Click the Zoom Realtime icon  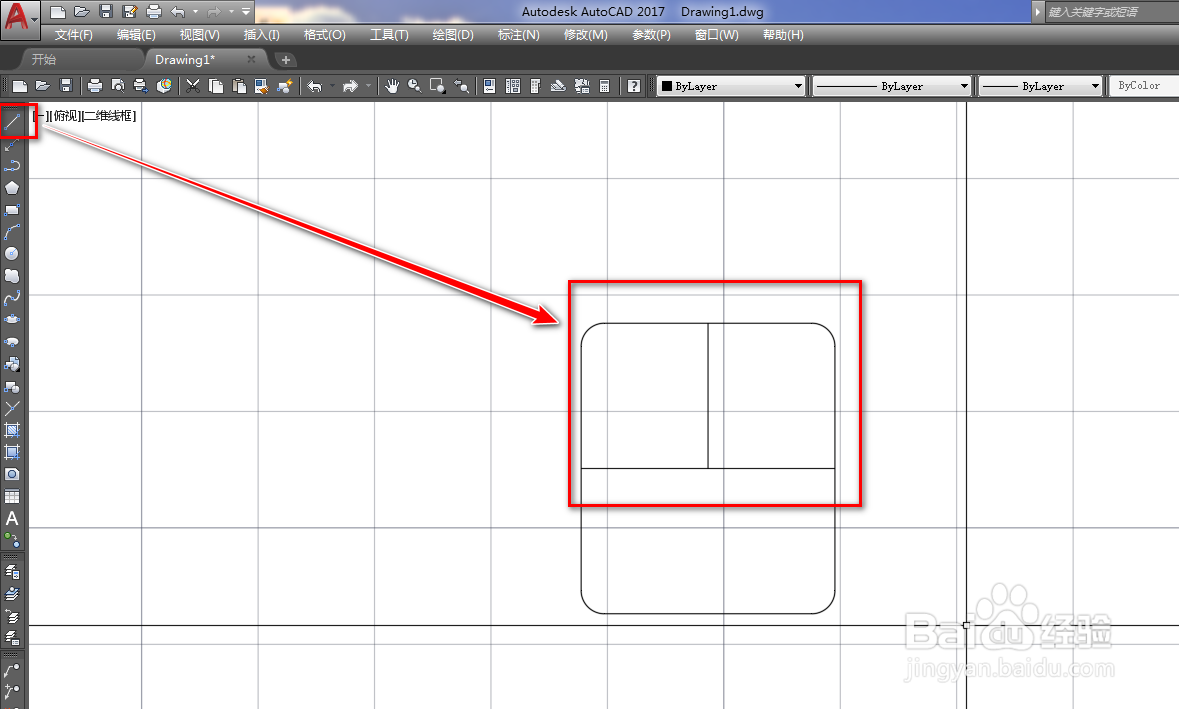pos(414,86)
